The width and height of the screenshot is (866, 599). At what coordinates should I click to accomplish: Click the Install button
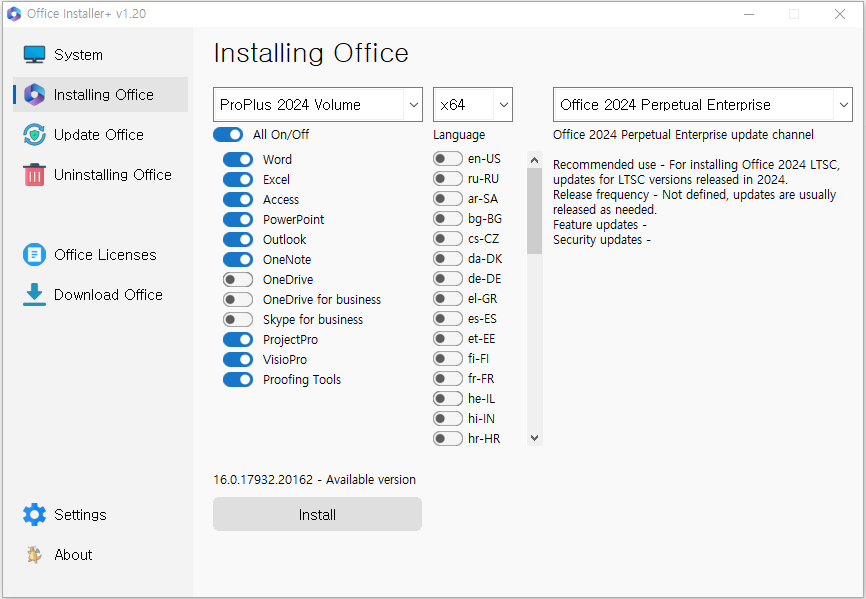coord(318,514)
